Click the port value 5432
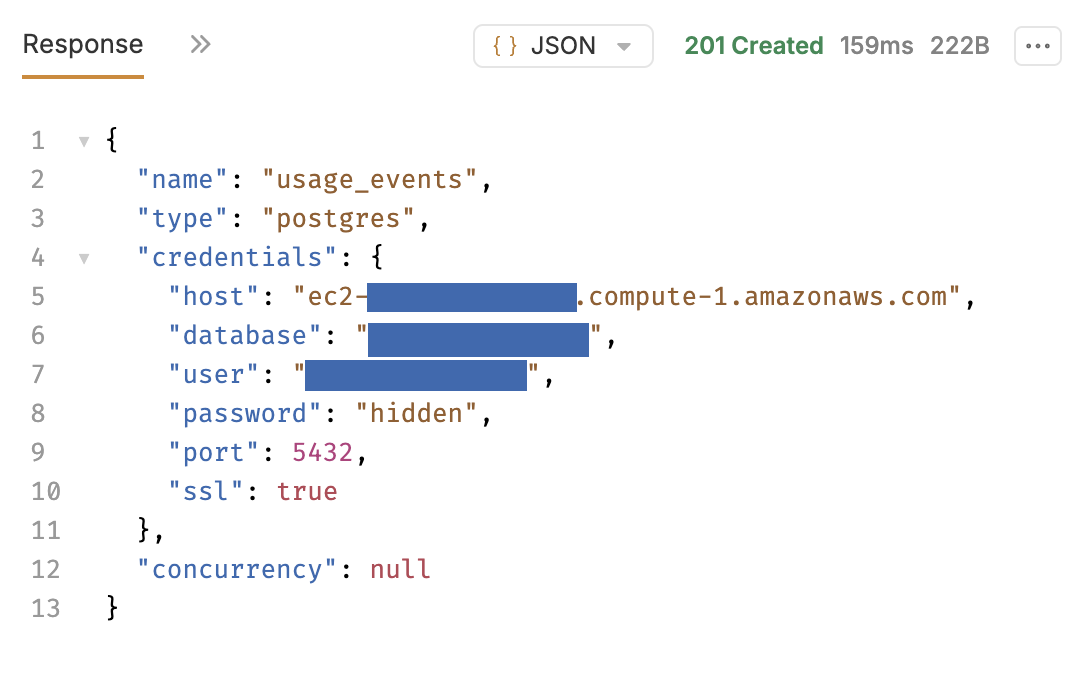This screenshot has height=682, width=1080. [x=322, y=453]
